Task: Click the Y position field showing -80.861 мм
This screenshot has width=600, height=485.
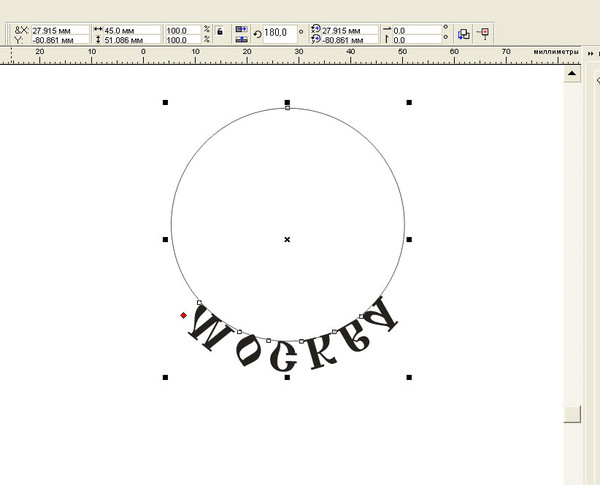Action: [60, 40]
